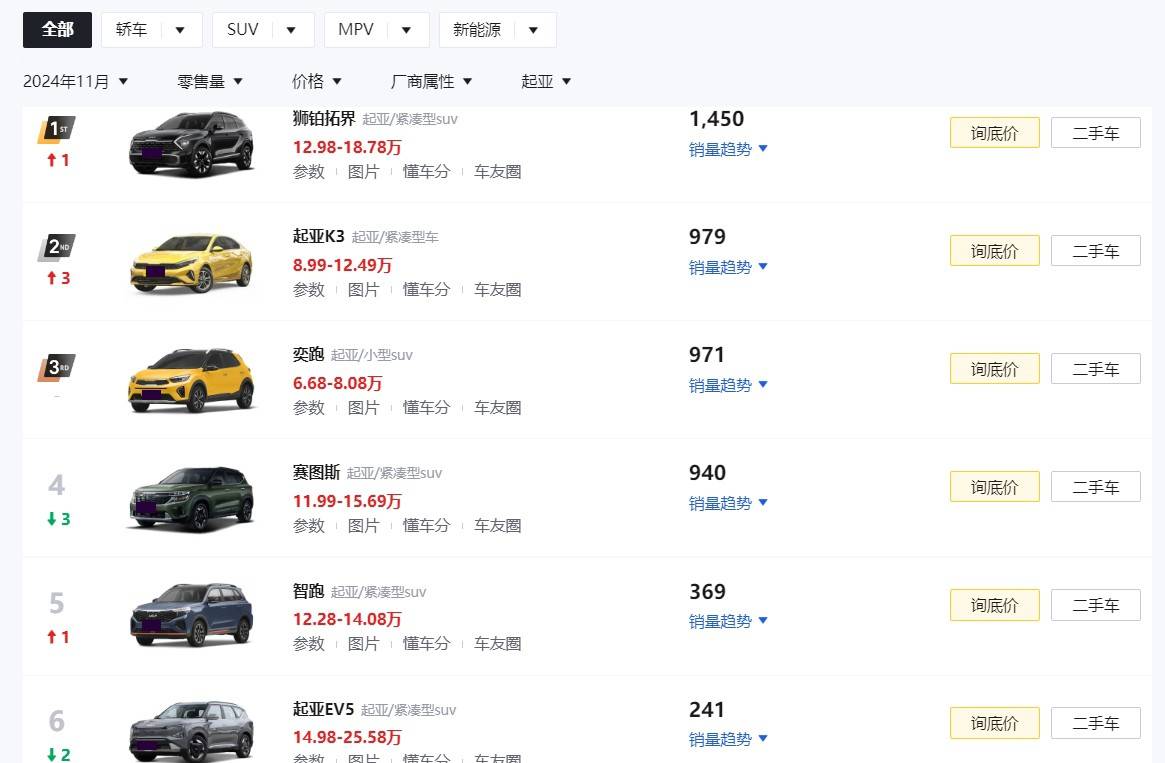Click the 2nd place rank badge icon

56,247
